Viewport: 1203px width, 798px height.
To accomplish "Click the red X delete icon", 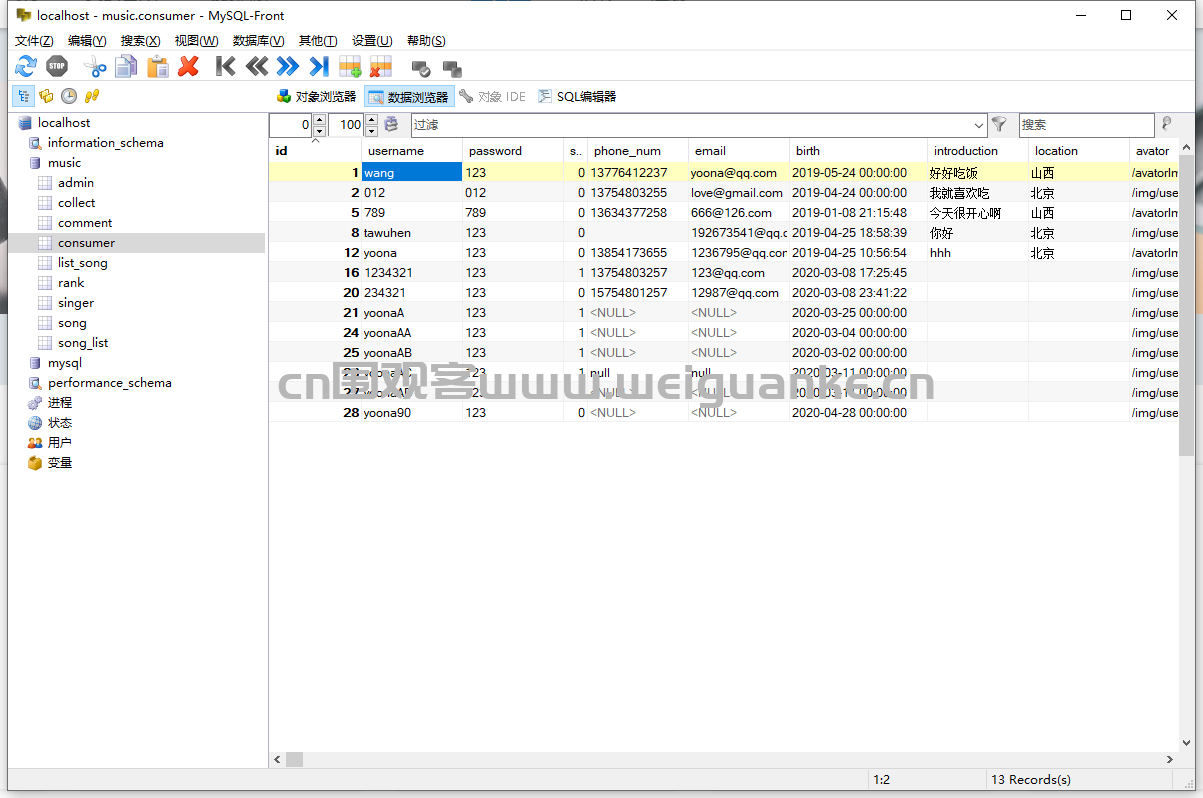I will [188, 67].
